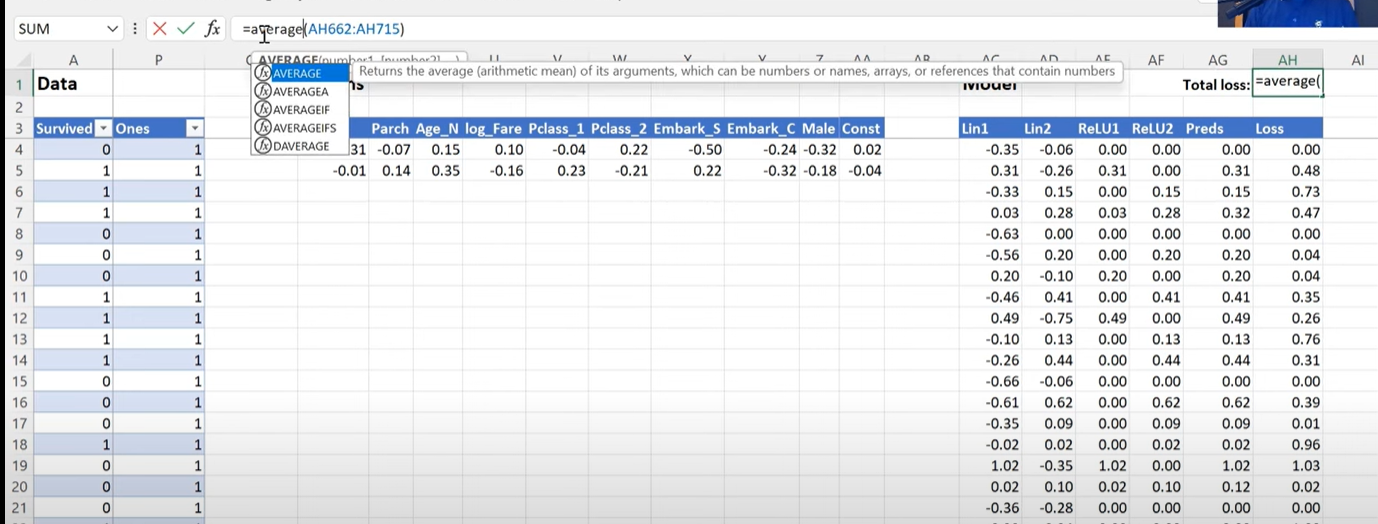Screen dimensions: 1378x524
Task: Select the row 3 header
Action: click(x=17, y=128)
